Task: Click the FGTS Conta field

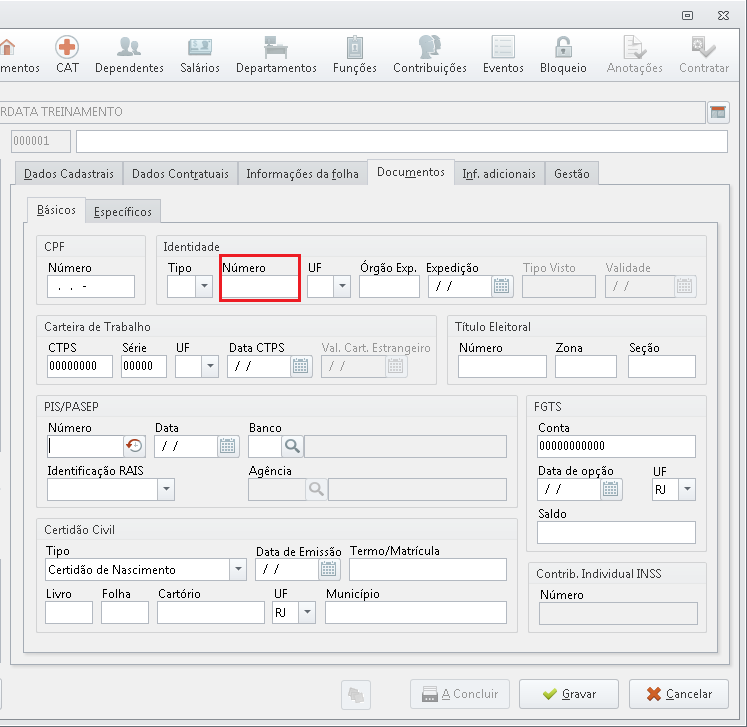Action: click(616, 446)
